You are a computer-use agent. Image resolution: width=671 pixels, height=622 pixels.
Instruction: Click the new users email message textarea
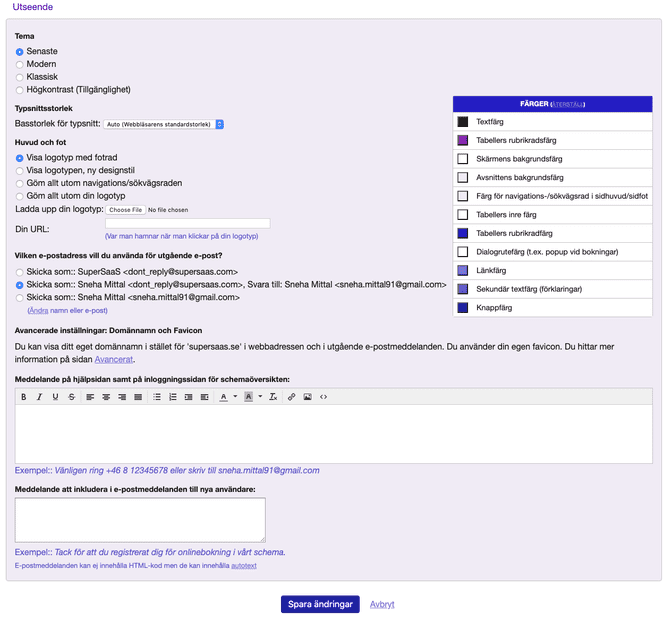pos(140,520)
